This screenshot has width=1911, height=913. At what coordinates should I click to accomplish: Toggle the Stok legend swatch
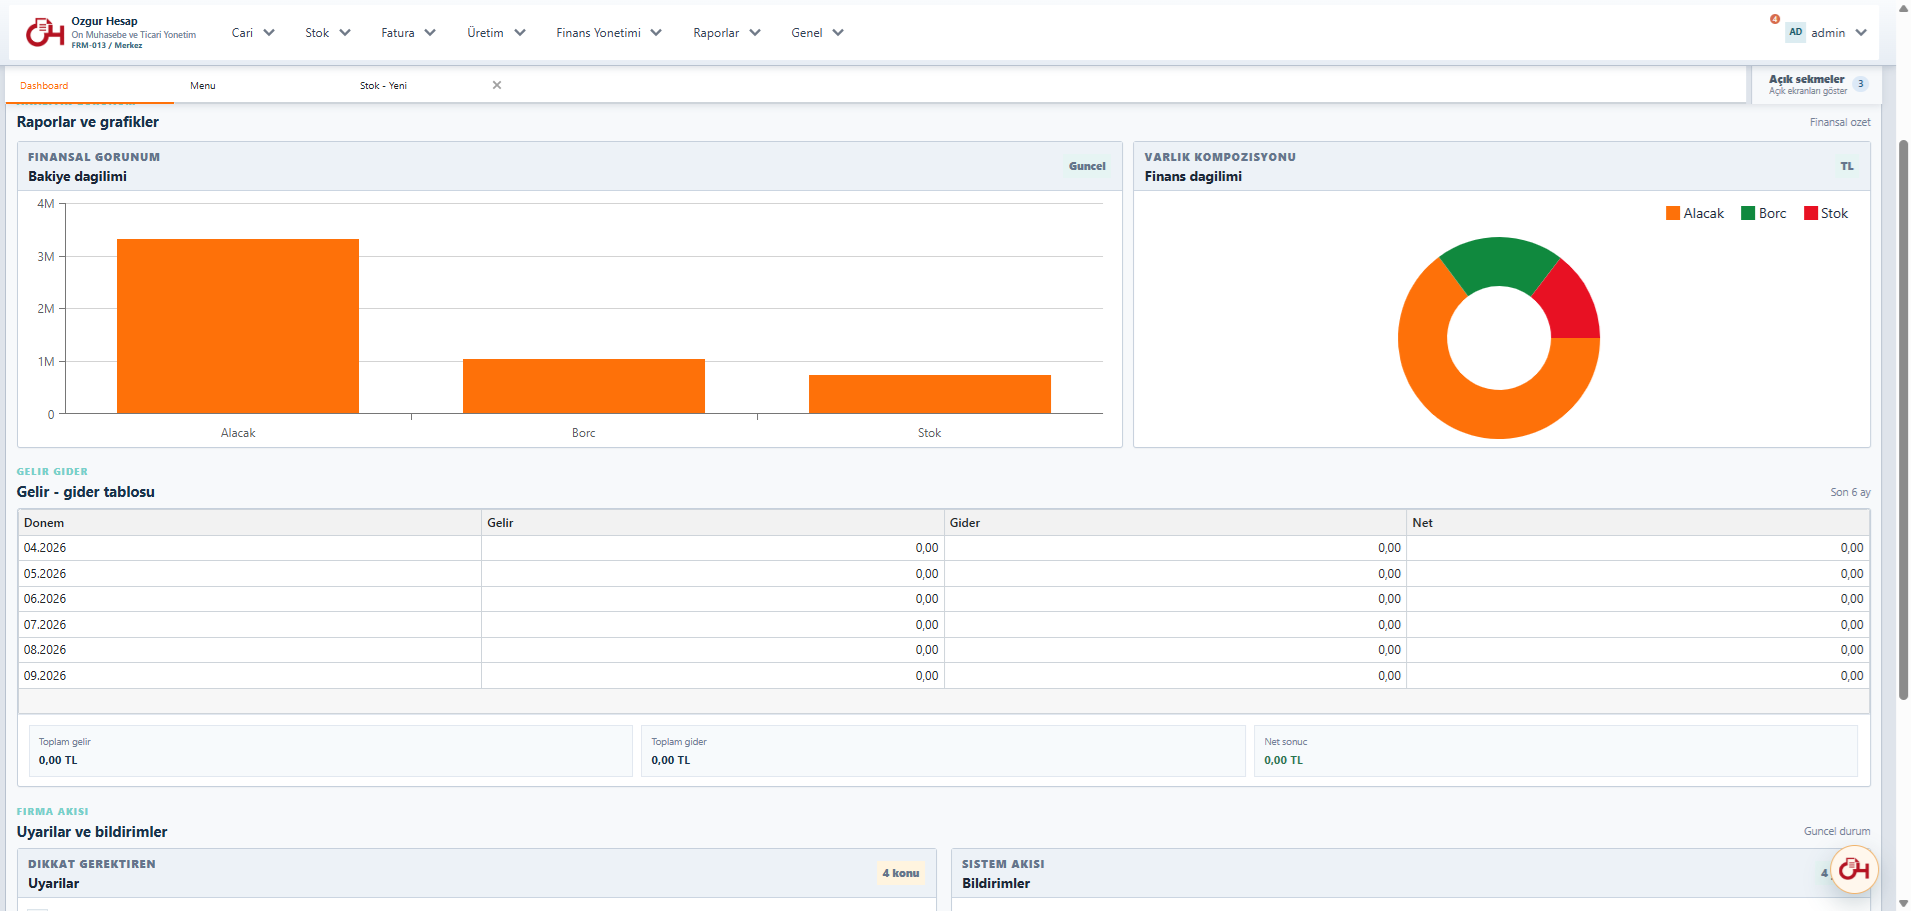coord(1811,213)
